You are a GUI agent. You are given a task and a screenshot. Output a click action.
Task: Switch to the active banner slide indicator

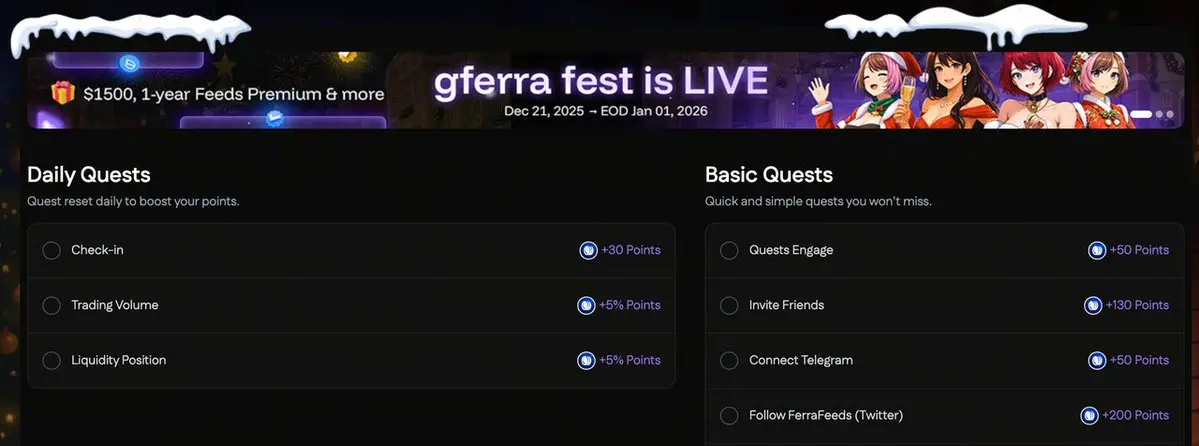[1141, 114]
